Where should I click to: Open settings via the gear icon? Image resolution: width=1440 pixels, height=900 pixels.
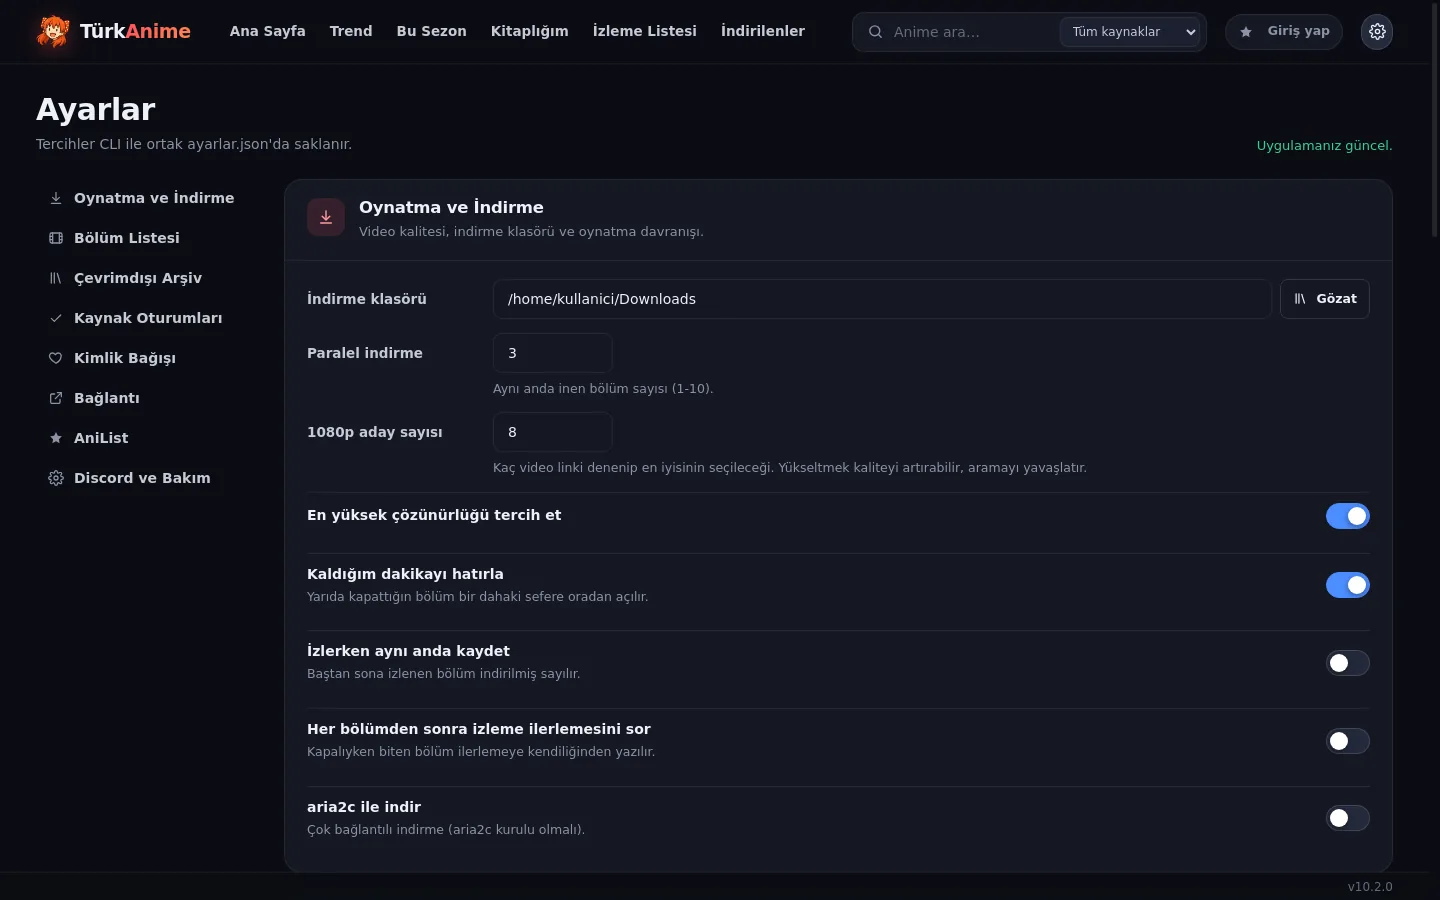(1377, 32)
